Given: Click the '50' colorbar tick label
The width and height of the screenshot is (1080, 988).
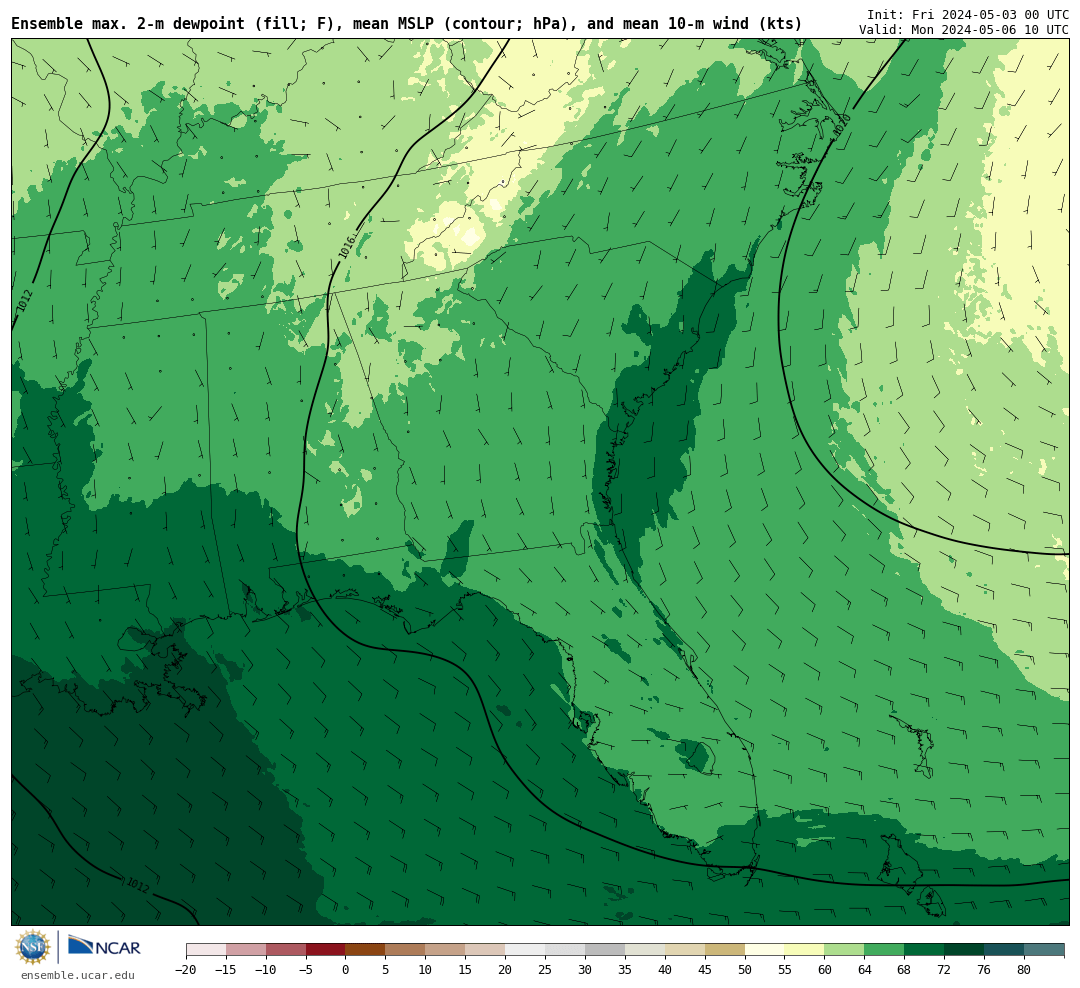Looking at the screenshot, I should tap(745, 969).
